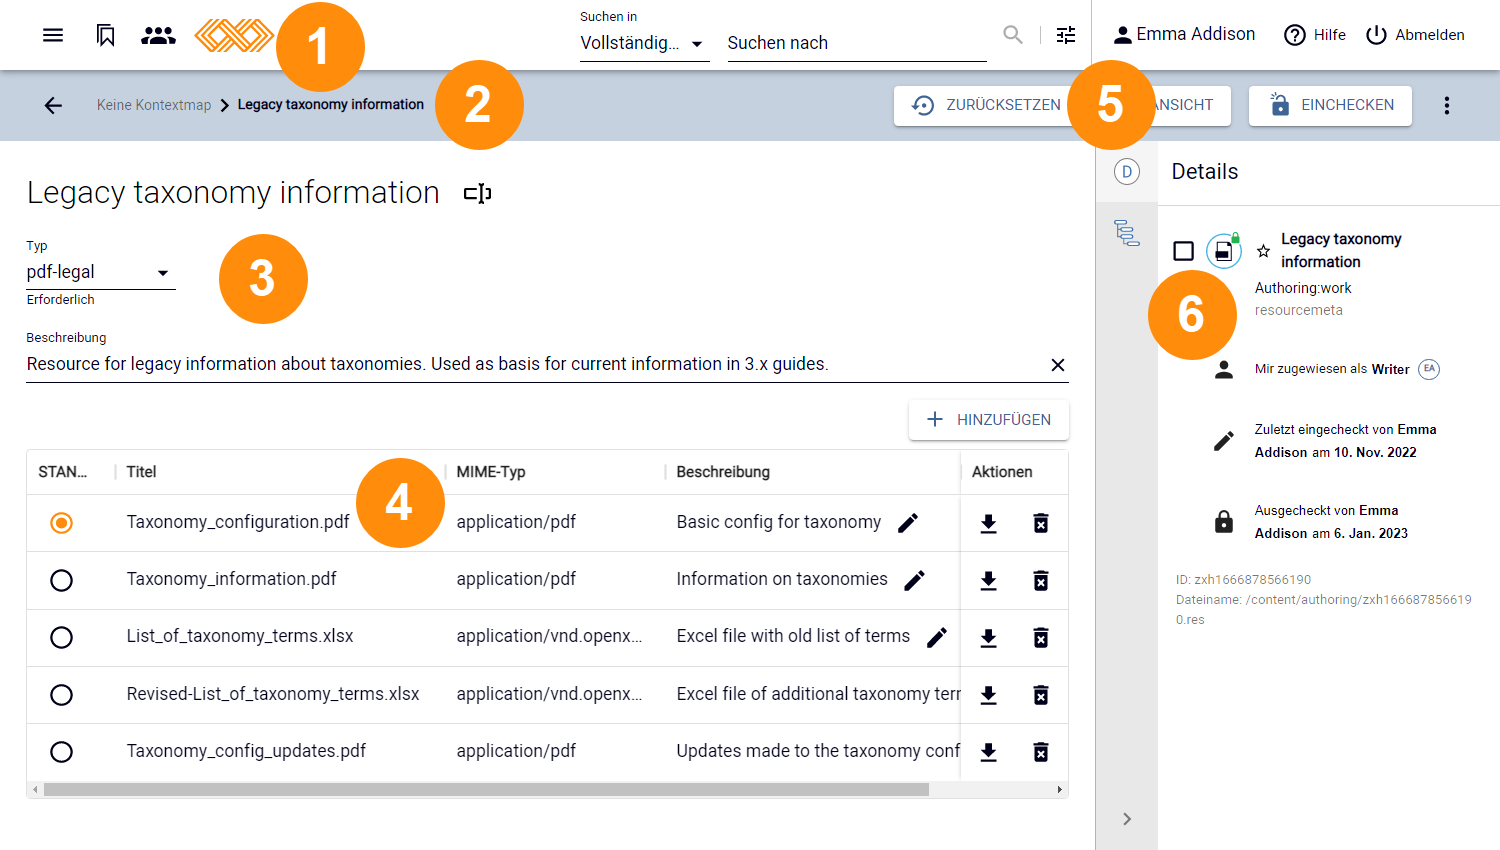
Task: Mark Legacy taxonomy information as favorite star
Action: pyautogui.click(x=1263, y=251)
